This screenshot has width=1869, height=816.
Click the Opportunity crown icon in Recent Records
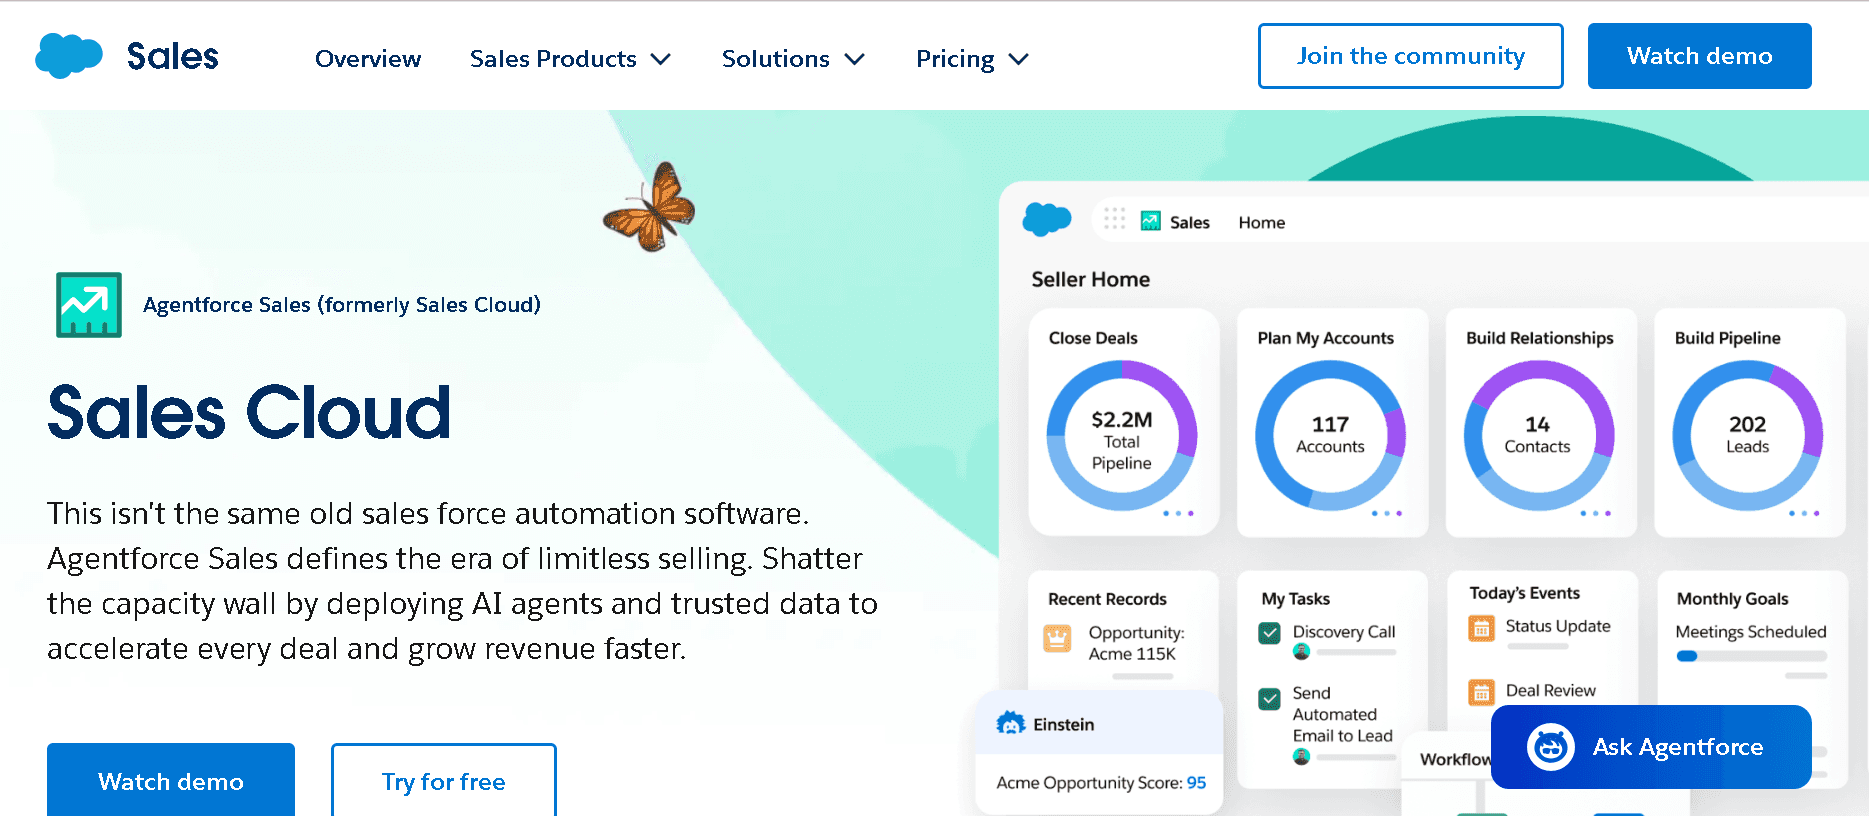click(1057, 638)
